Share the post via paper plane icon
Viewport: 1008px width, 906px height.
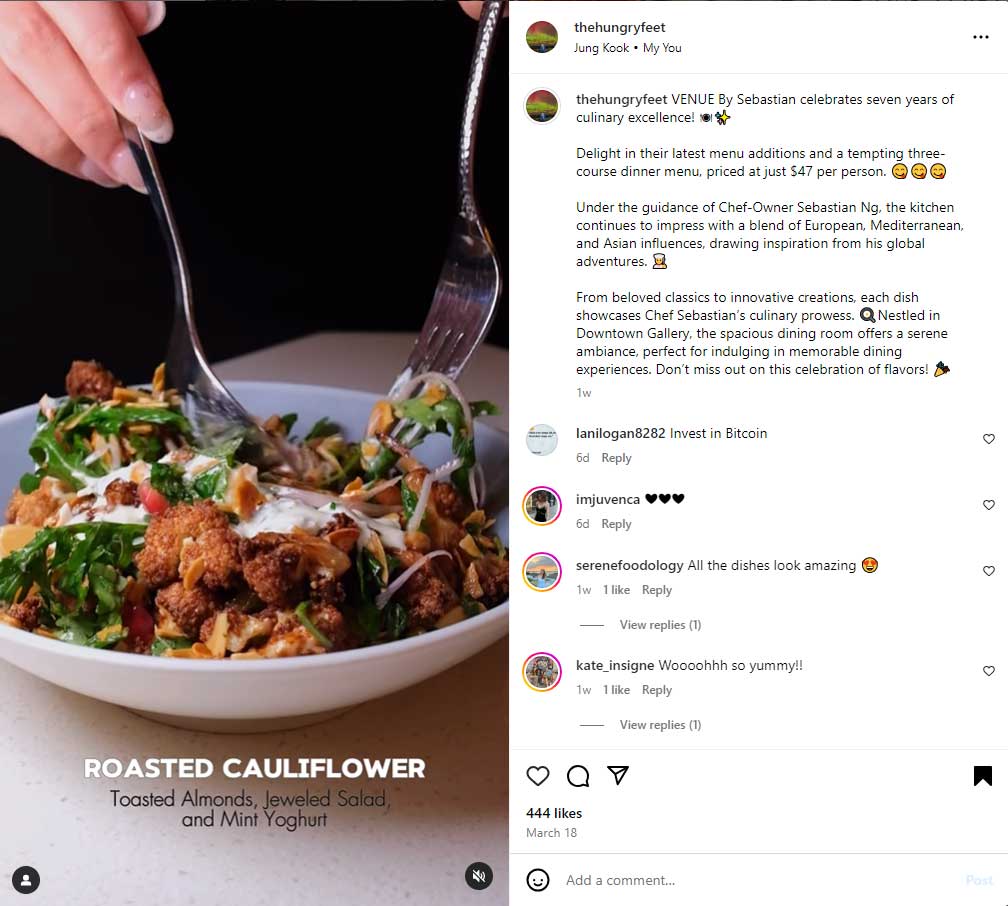[618, 776]
